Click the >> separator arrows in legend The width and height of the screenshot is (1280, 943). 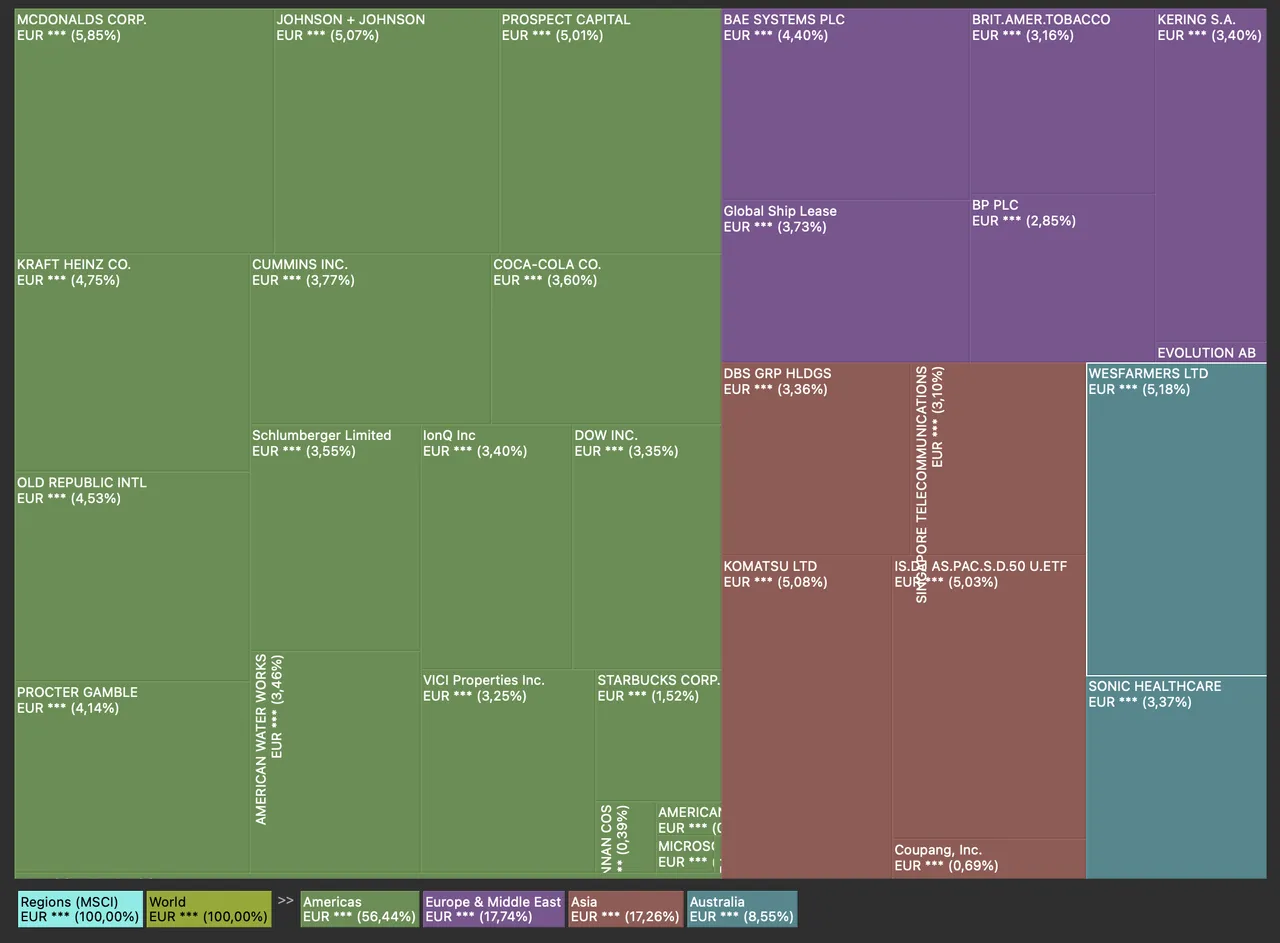286,900
